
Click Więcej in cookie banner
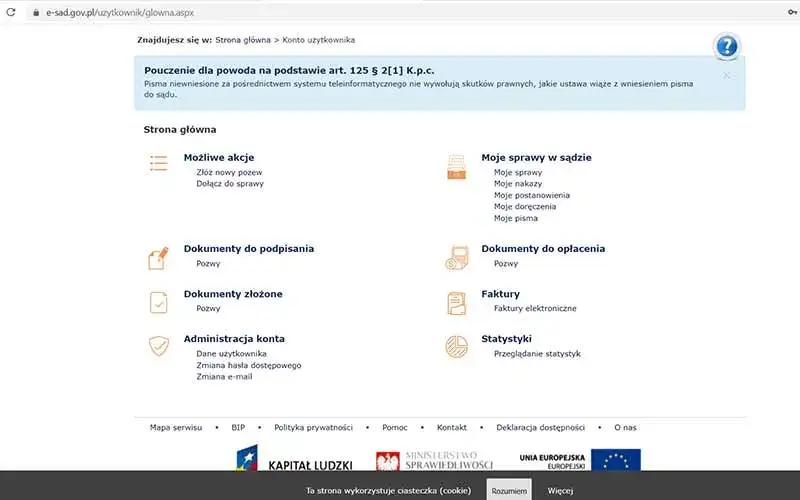[x=560, y=490]
